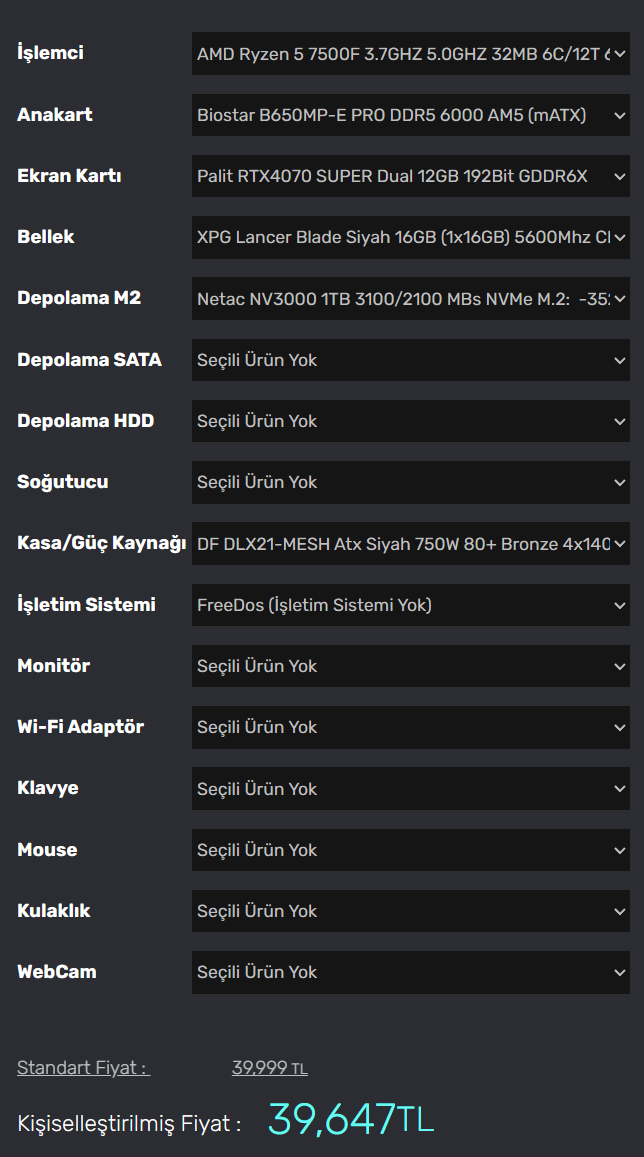This screenshot has width=644, height=1157.
Task: Open the Soğutucu cooler dropdown
Action: [x=411, y=483]
